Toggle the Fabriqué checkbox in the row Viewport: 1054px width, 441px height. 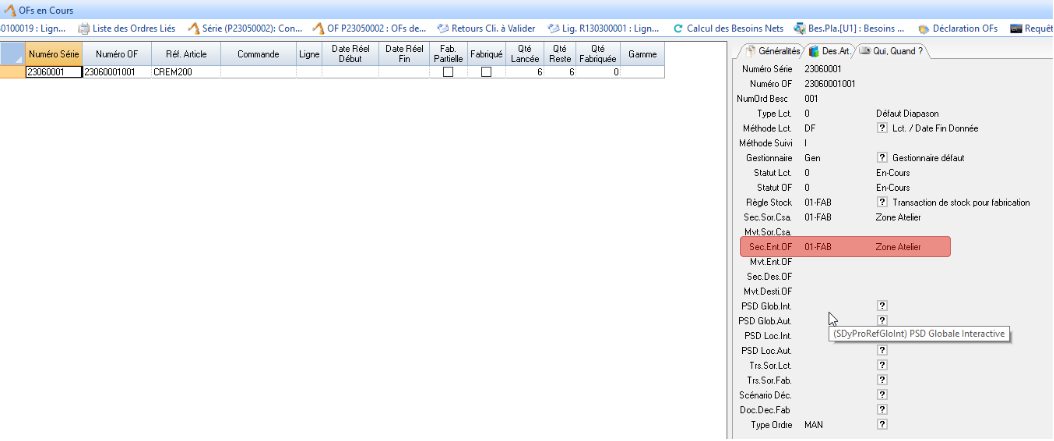[486, 72]
